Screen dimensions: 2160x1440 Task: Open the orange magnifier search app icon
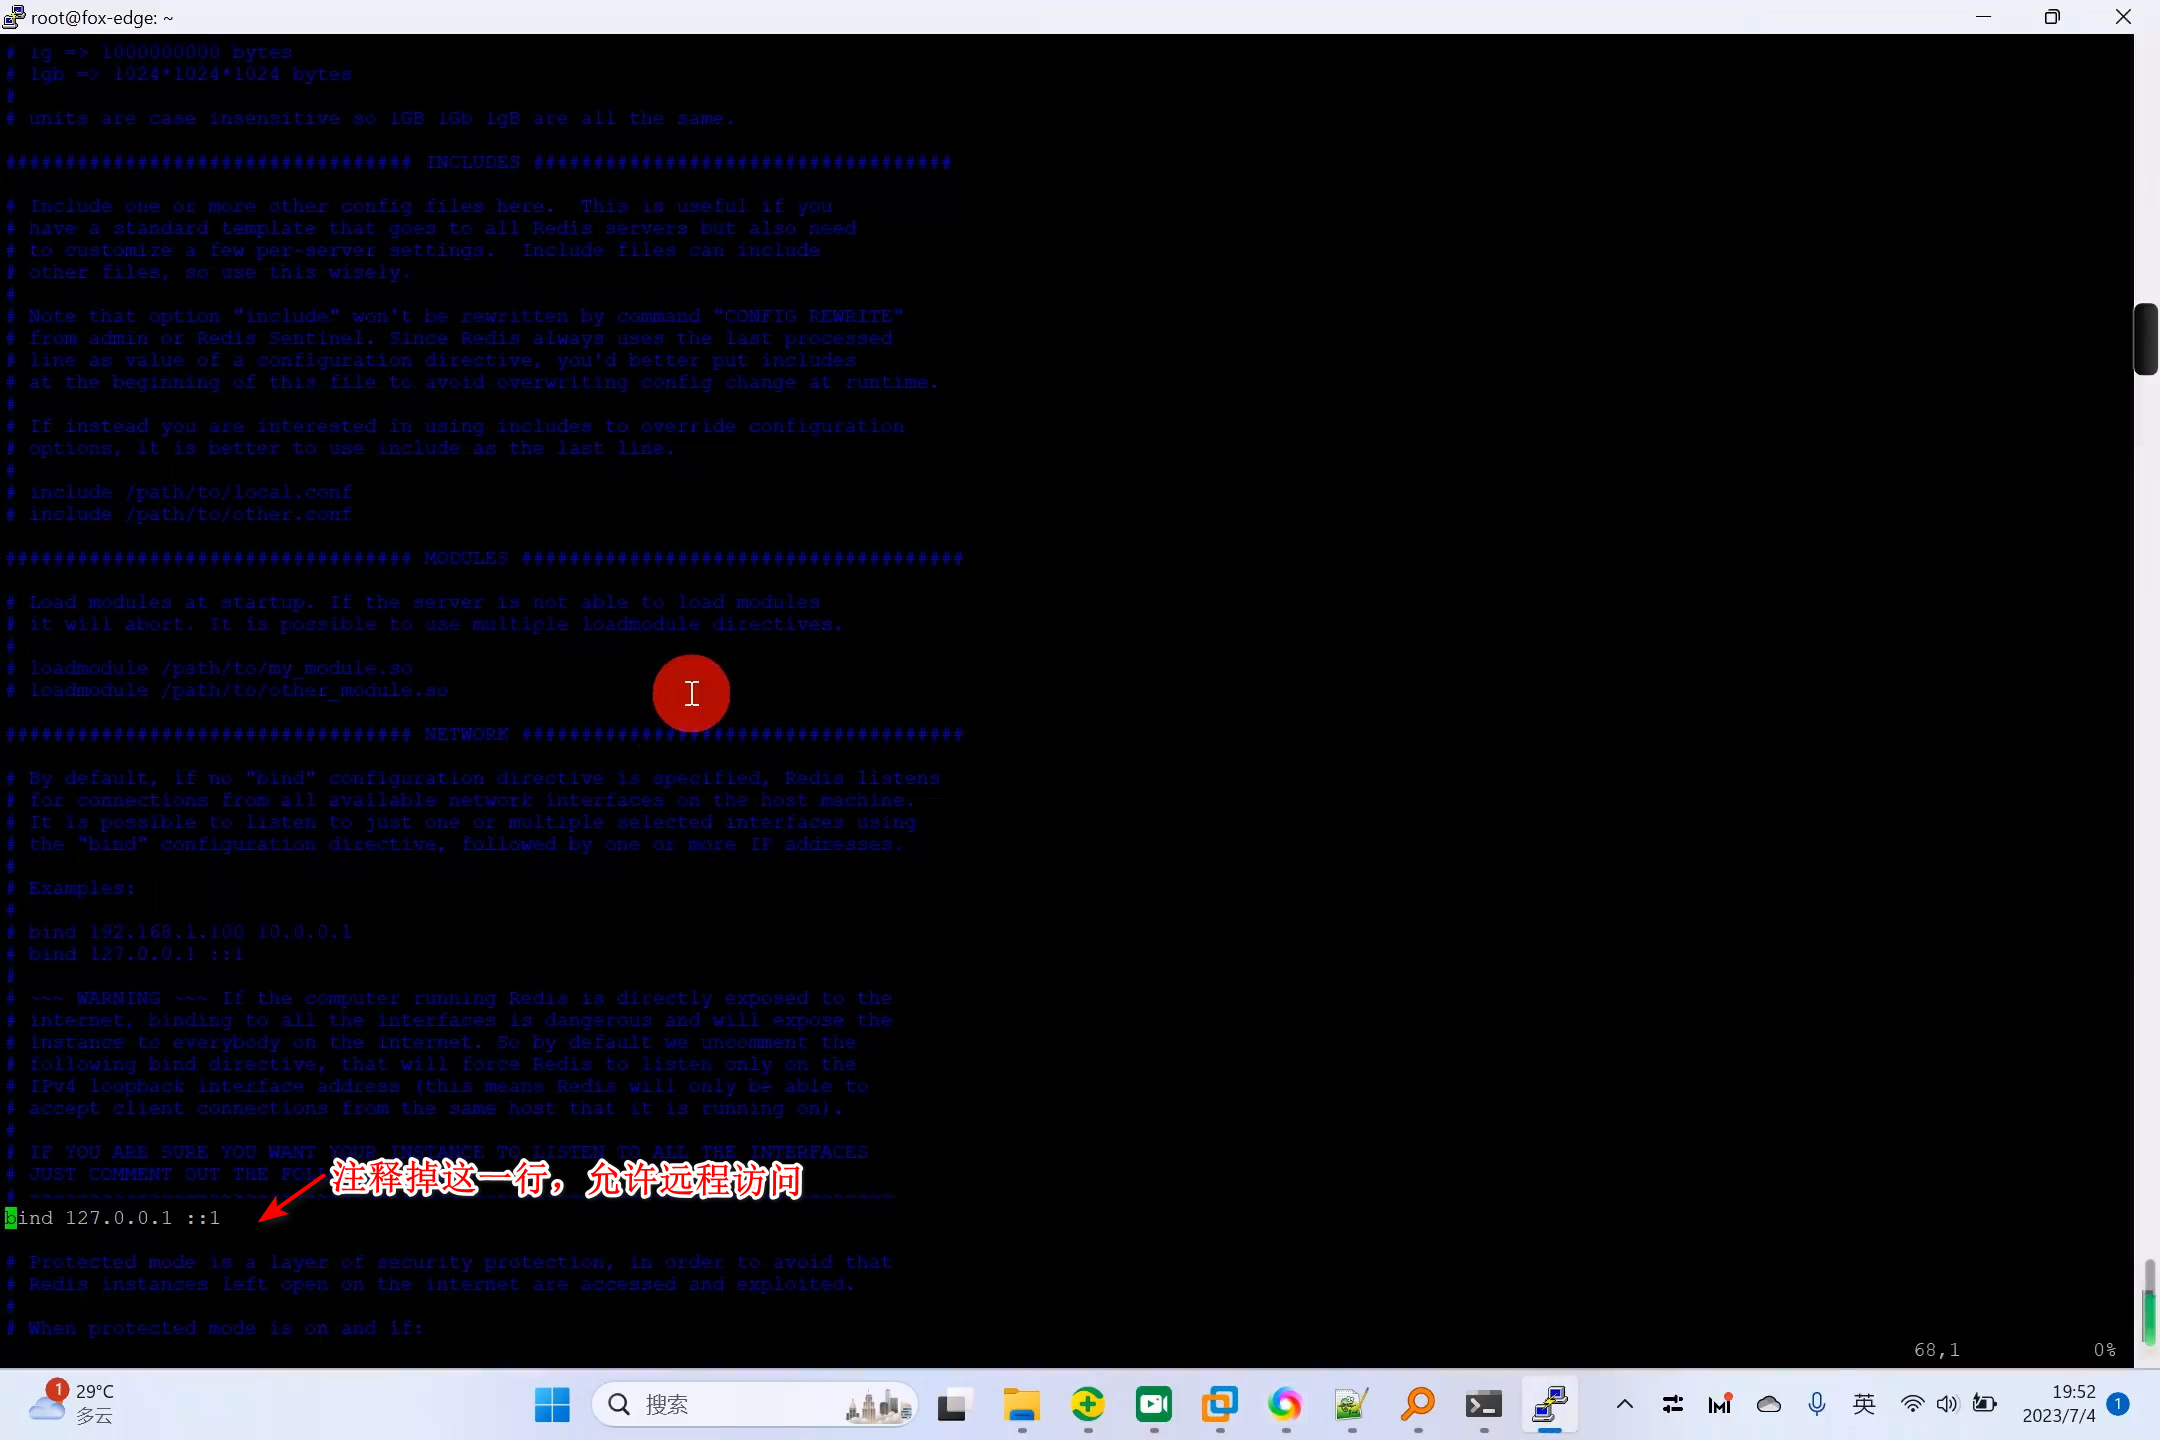click(x=1417, y=1405)
